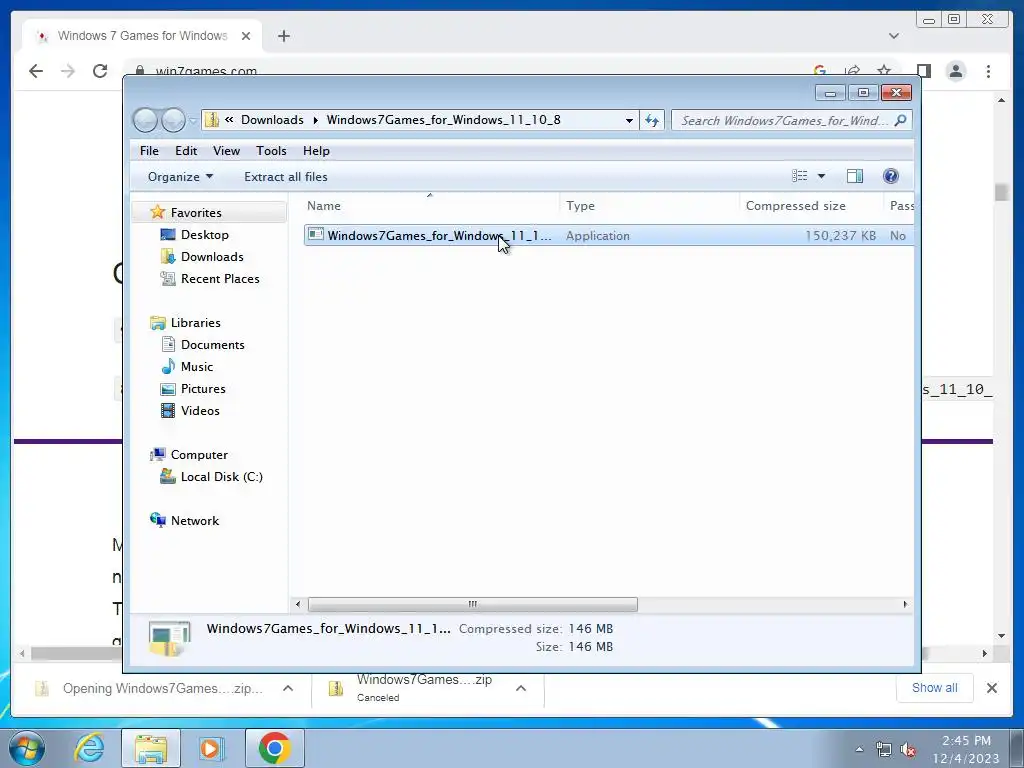Click Show all downloads
The image size is (1024, 768).
[x=935, y=688]
